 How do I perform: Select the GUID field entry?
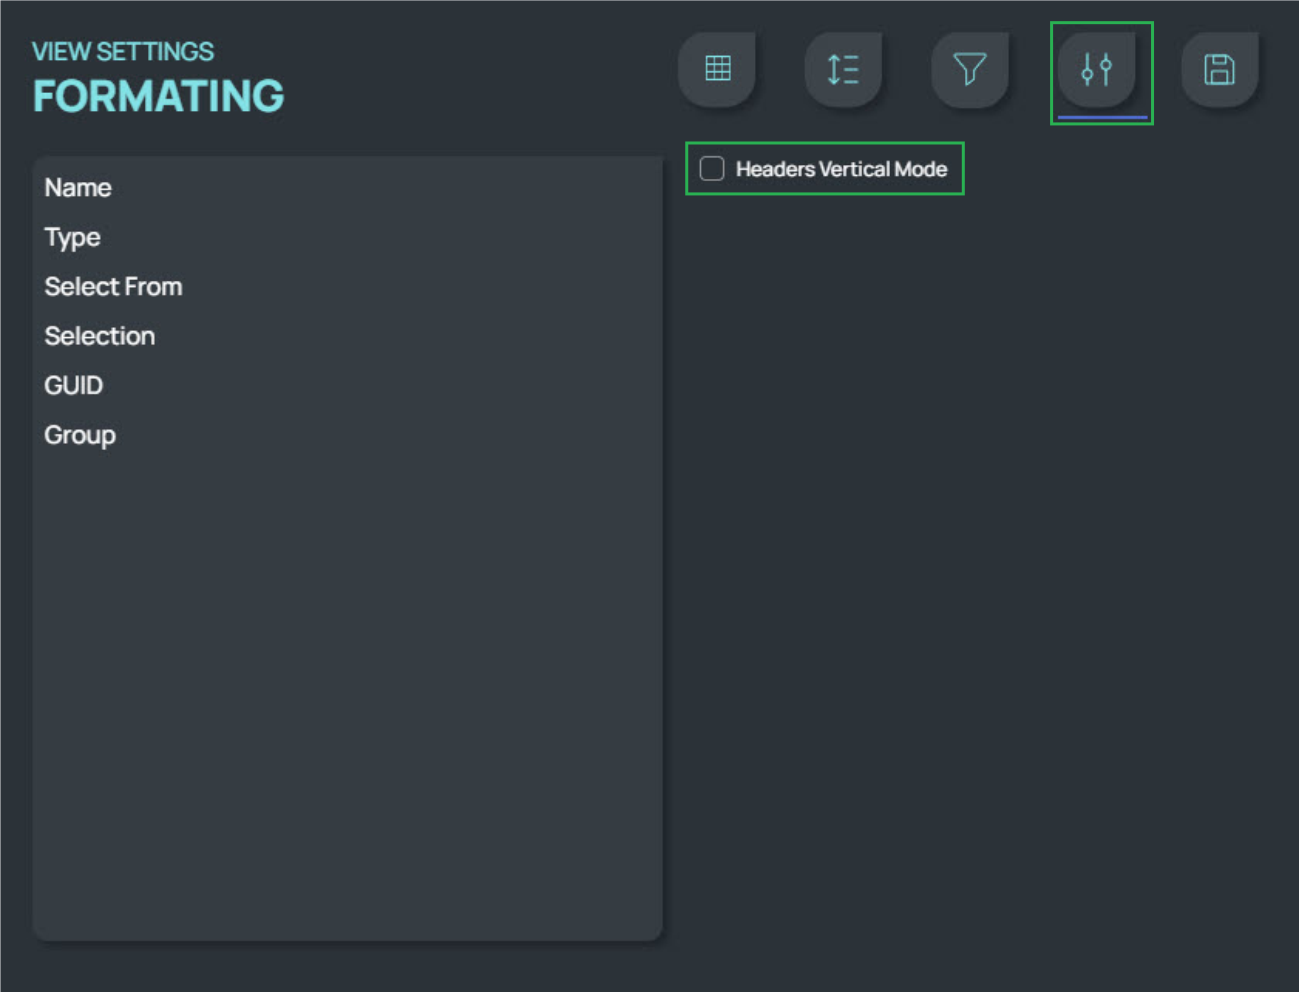pos(74,386)
